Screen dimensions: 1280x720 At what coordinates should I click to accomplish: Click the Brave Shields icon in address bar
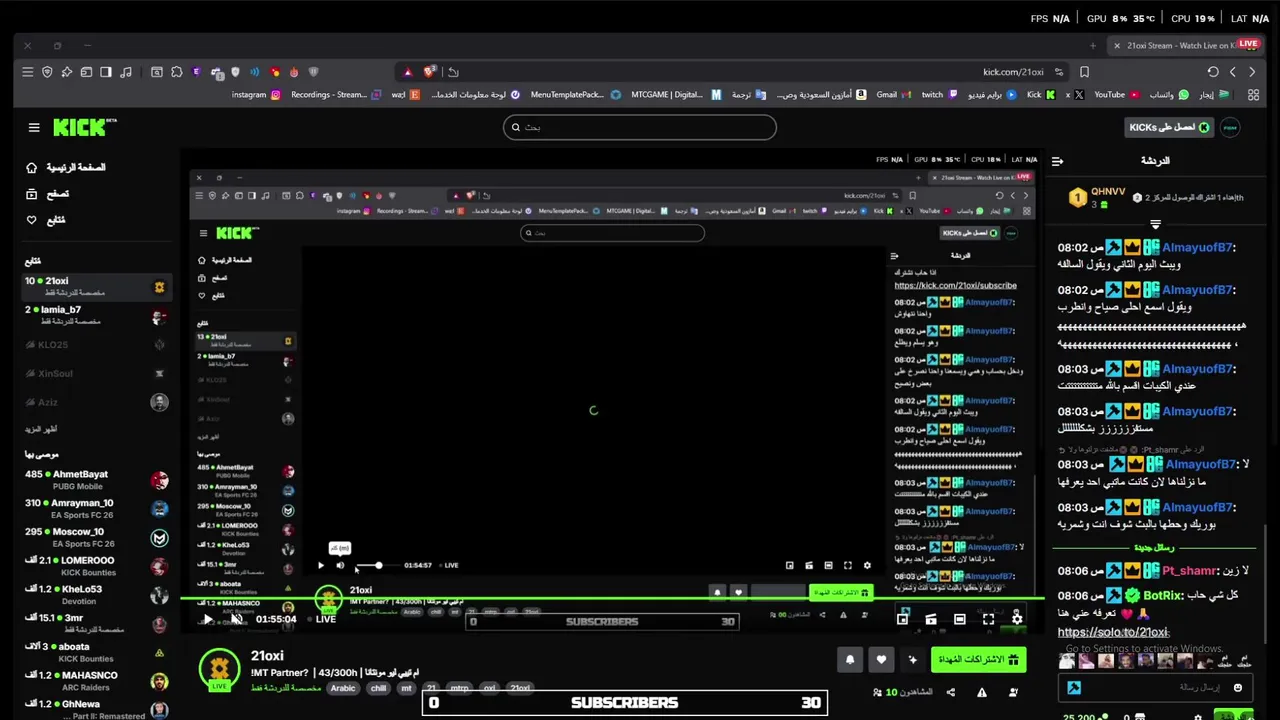[x=429, y=72]
